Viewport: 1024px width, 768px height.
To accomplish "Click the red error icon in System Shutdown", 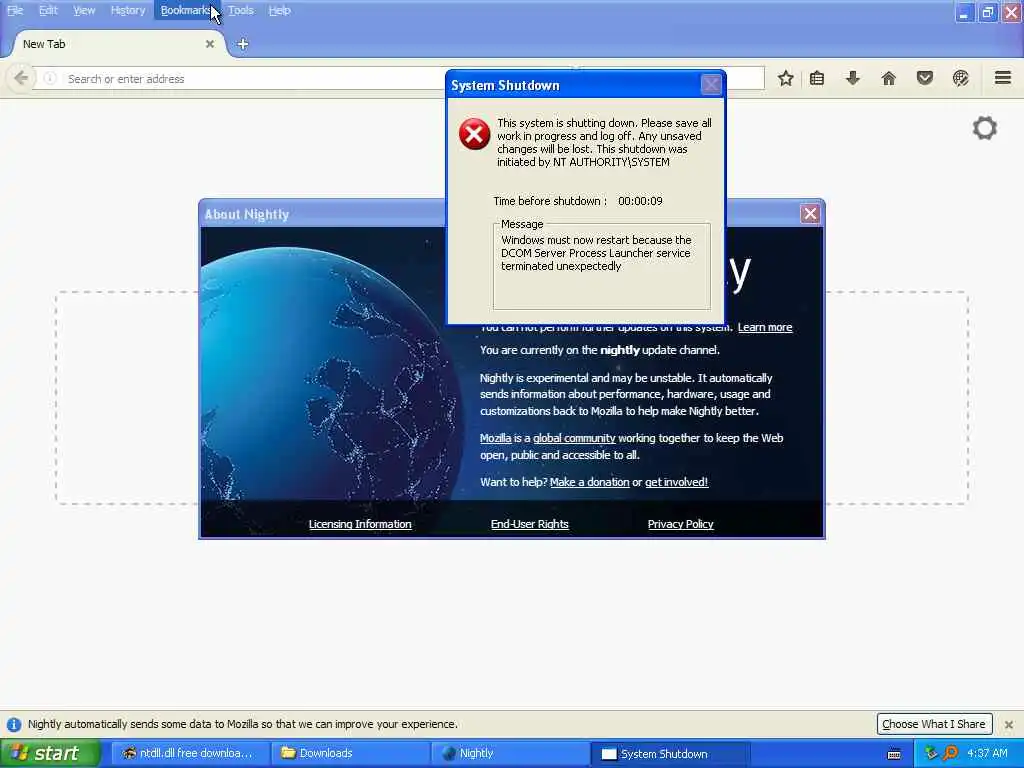I will (474, 134).
